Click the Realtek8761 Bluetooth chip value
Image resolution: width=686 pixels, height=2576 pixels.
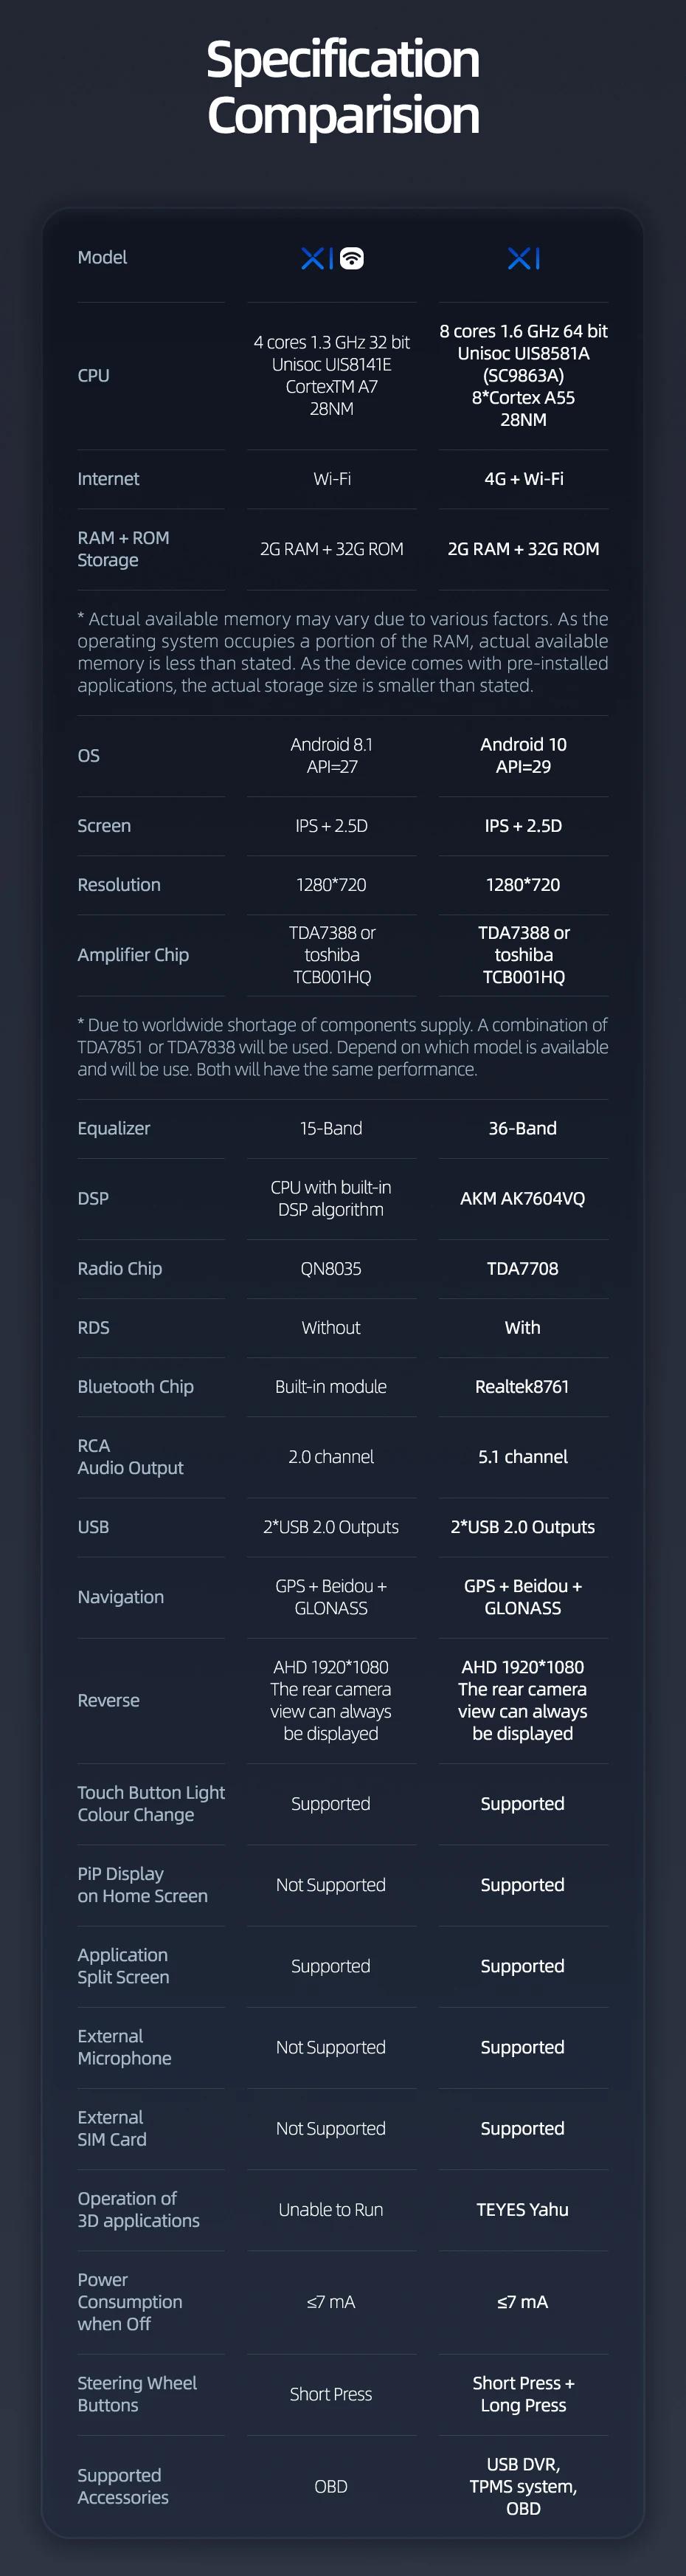click(522, 1386)
